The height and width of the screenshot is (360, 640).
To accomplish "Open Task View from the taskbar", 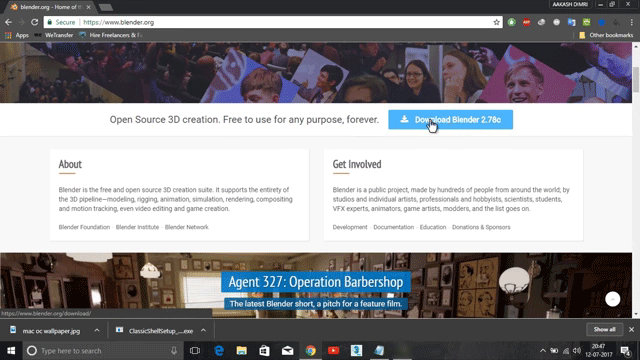I will (x=195, y=351).
